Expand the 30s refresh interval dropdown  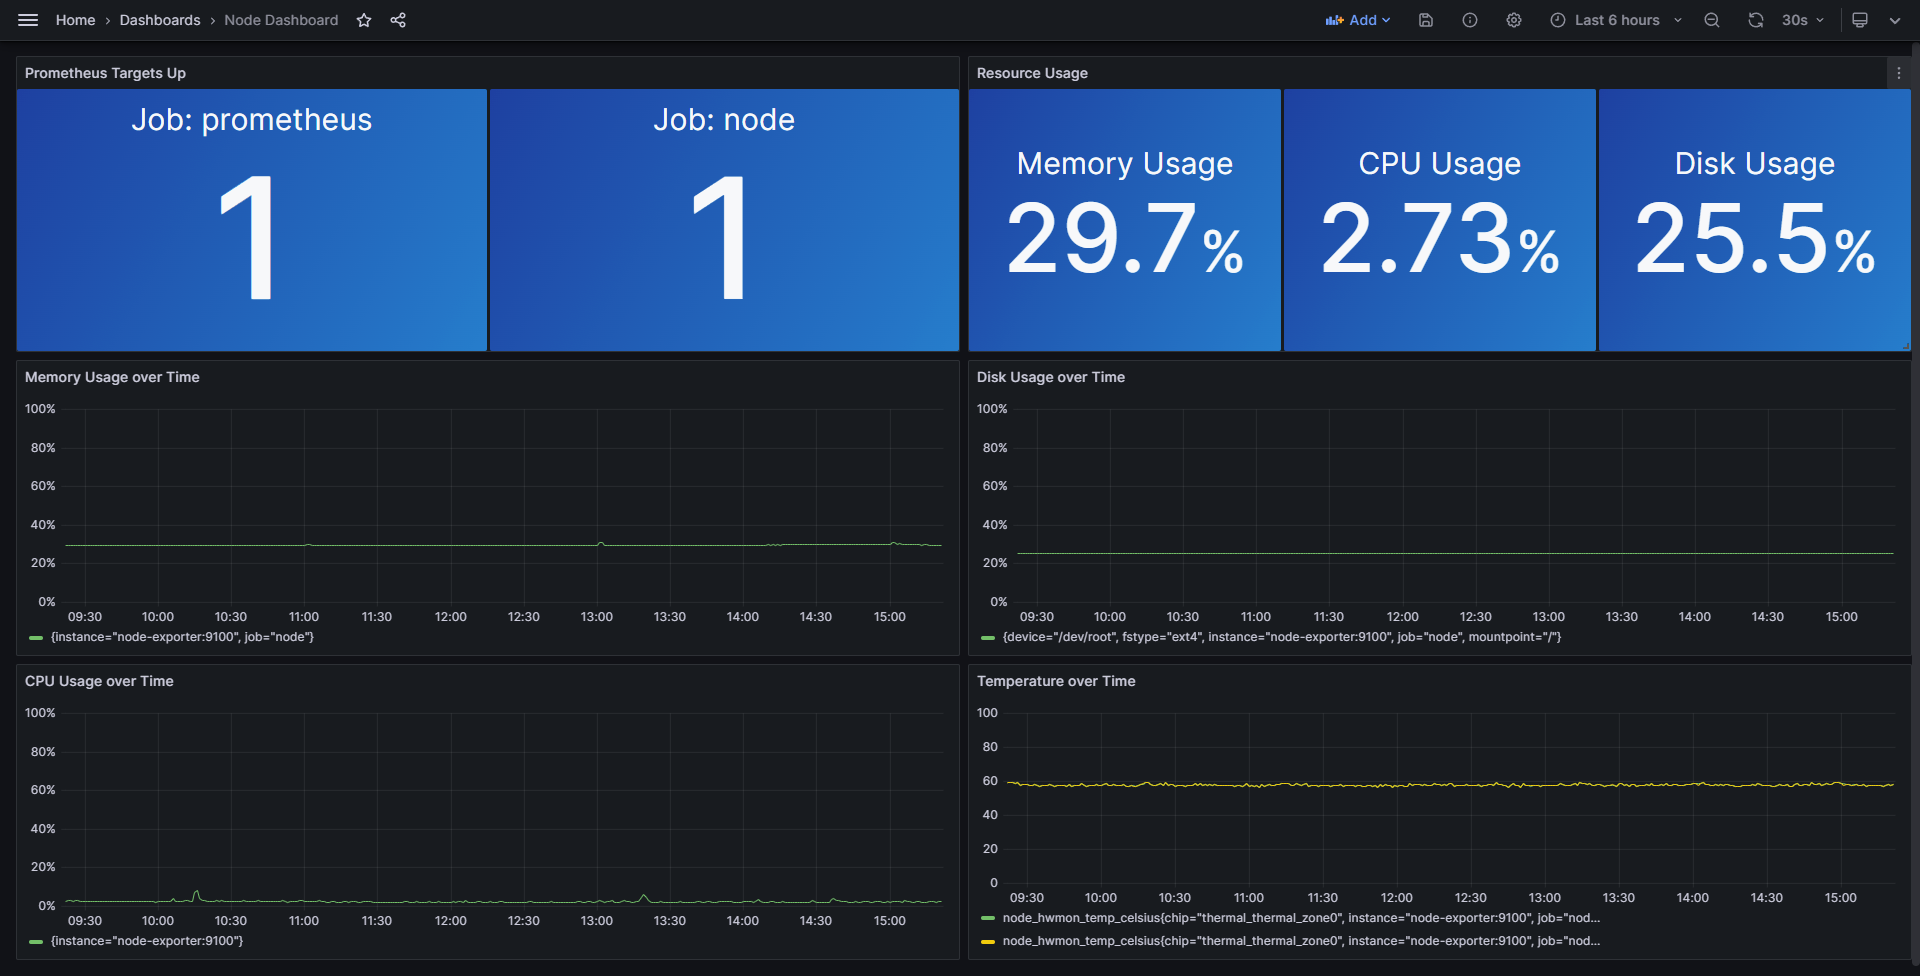pos(1804,20)
